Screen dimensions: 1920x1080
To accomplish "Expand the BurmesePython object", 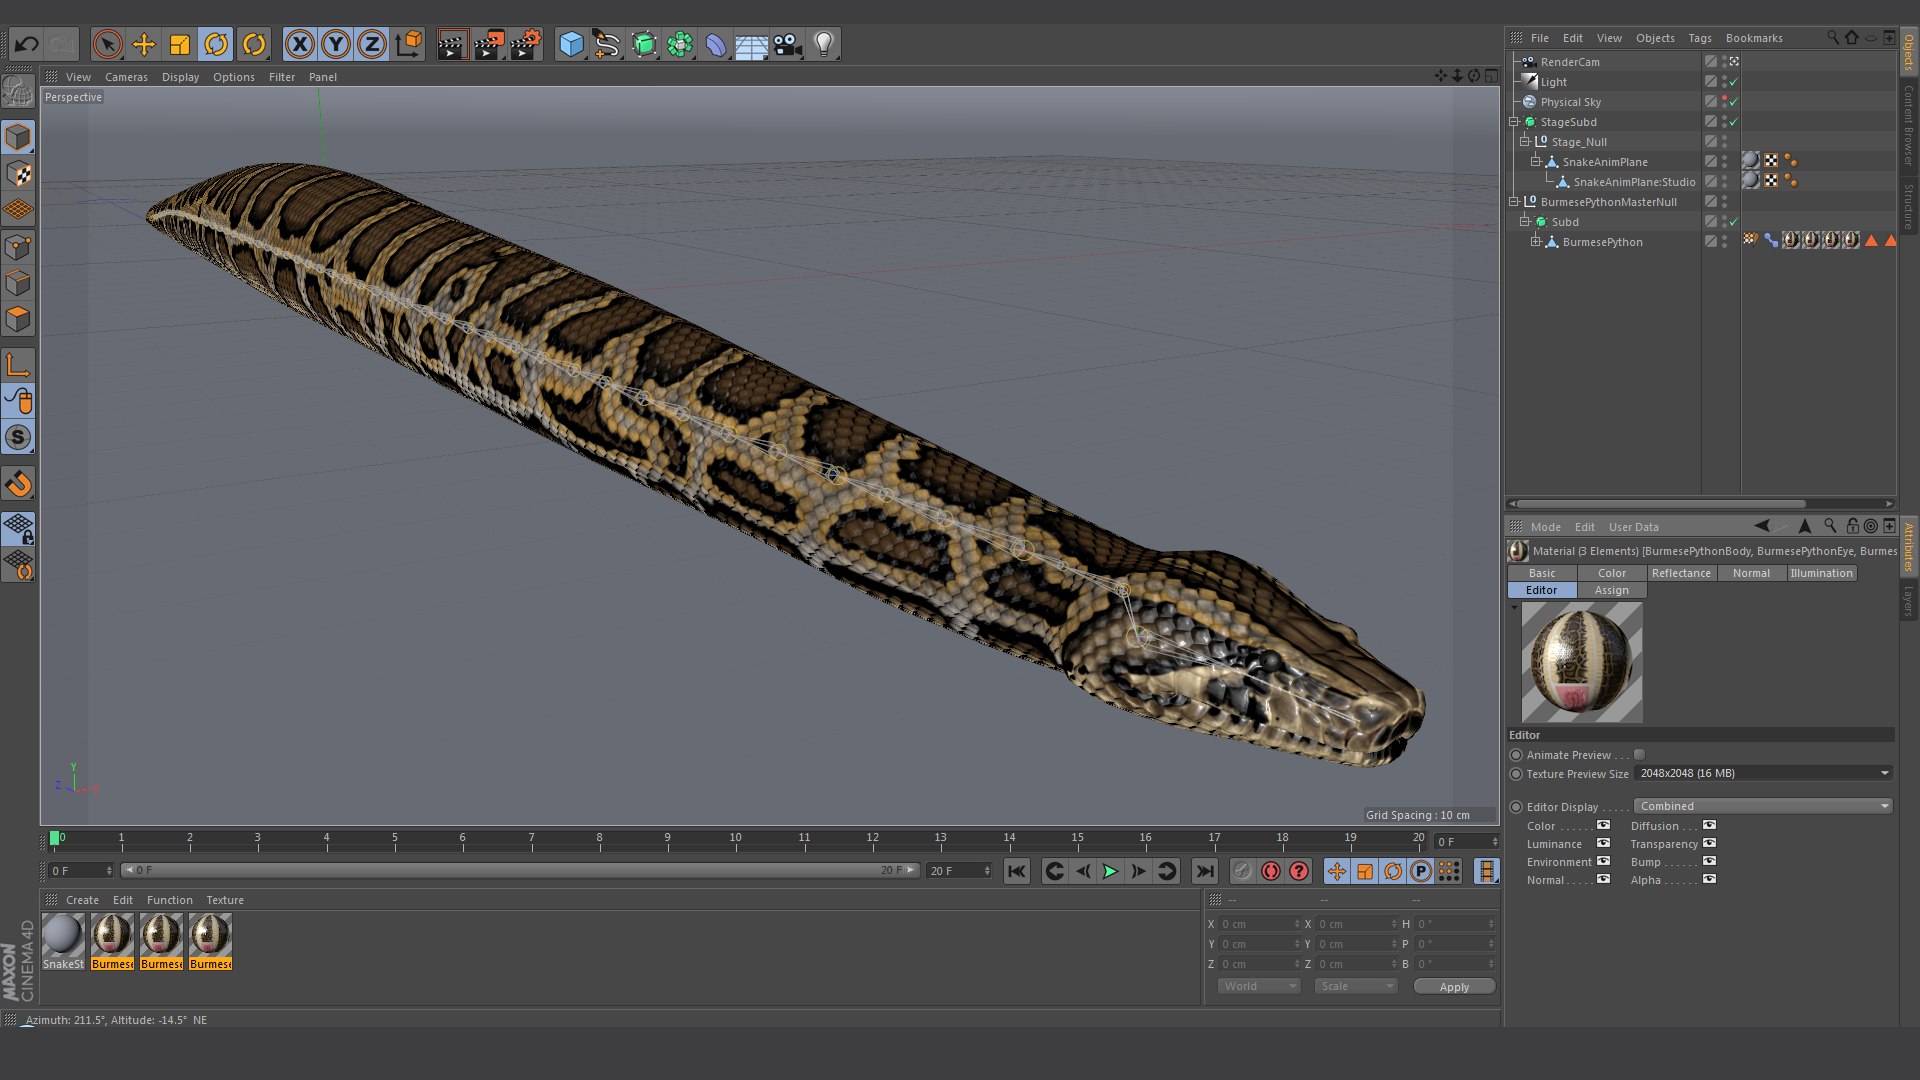I will pos(1536,241).
